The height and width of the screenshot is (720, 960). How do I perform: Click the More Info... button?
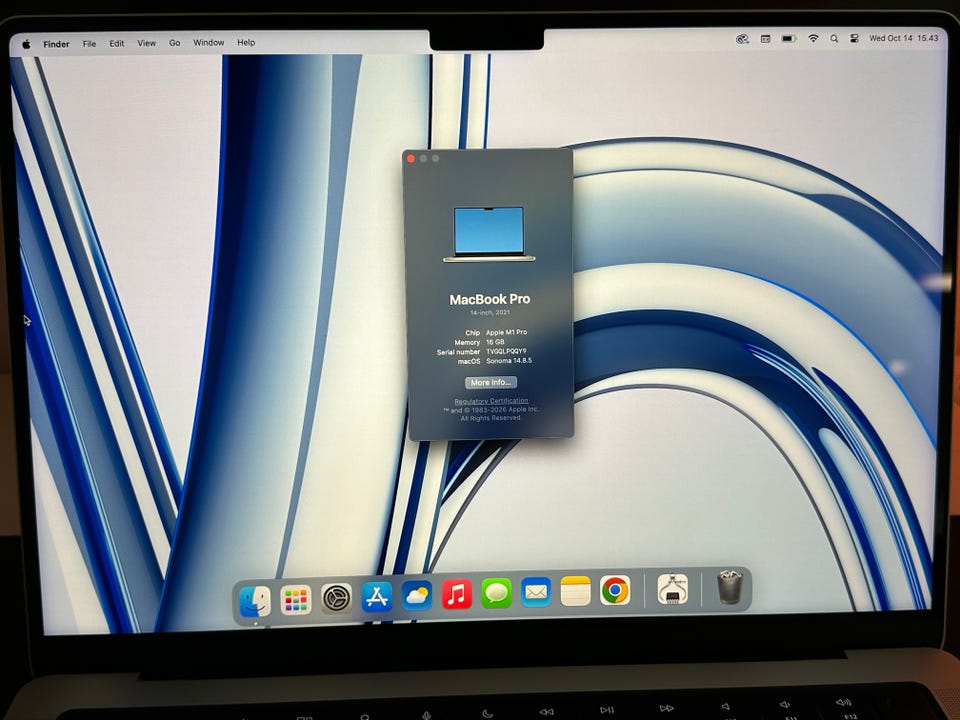(490, 382)
